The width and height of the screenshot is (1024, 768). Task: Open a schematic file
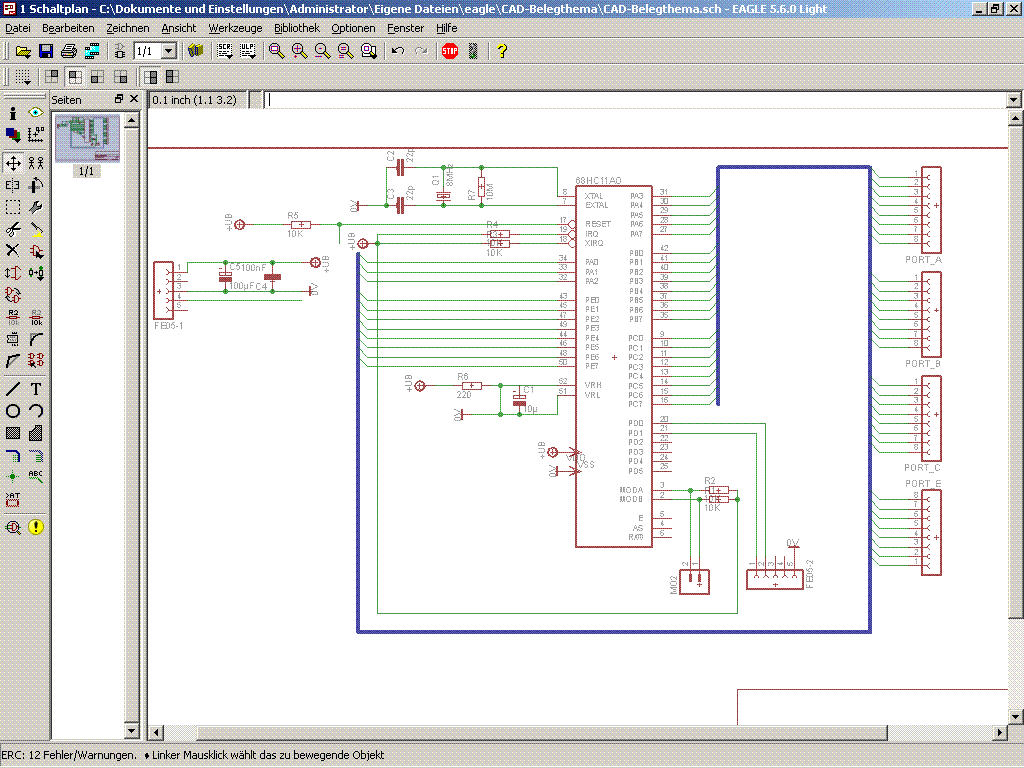point(23,51)
